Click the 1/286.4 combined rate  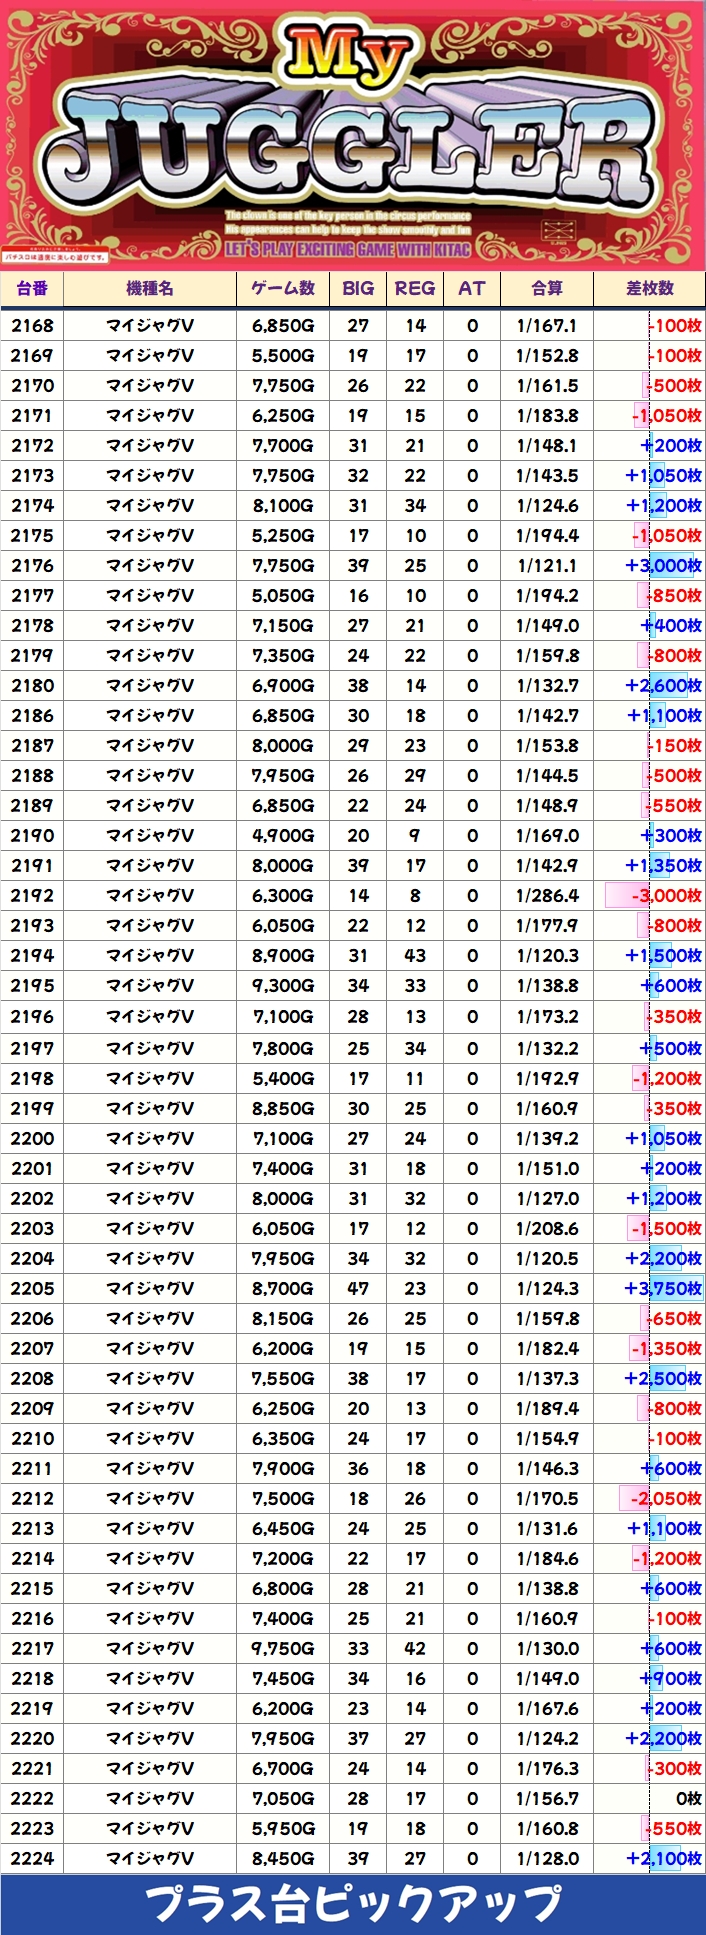click(547, 896)
